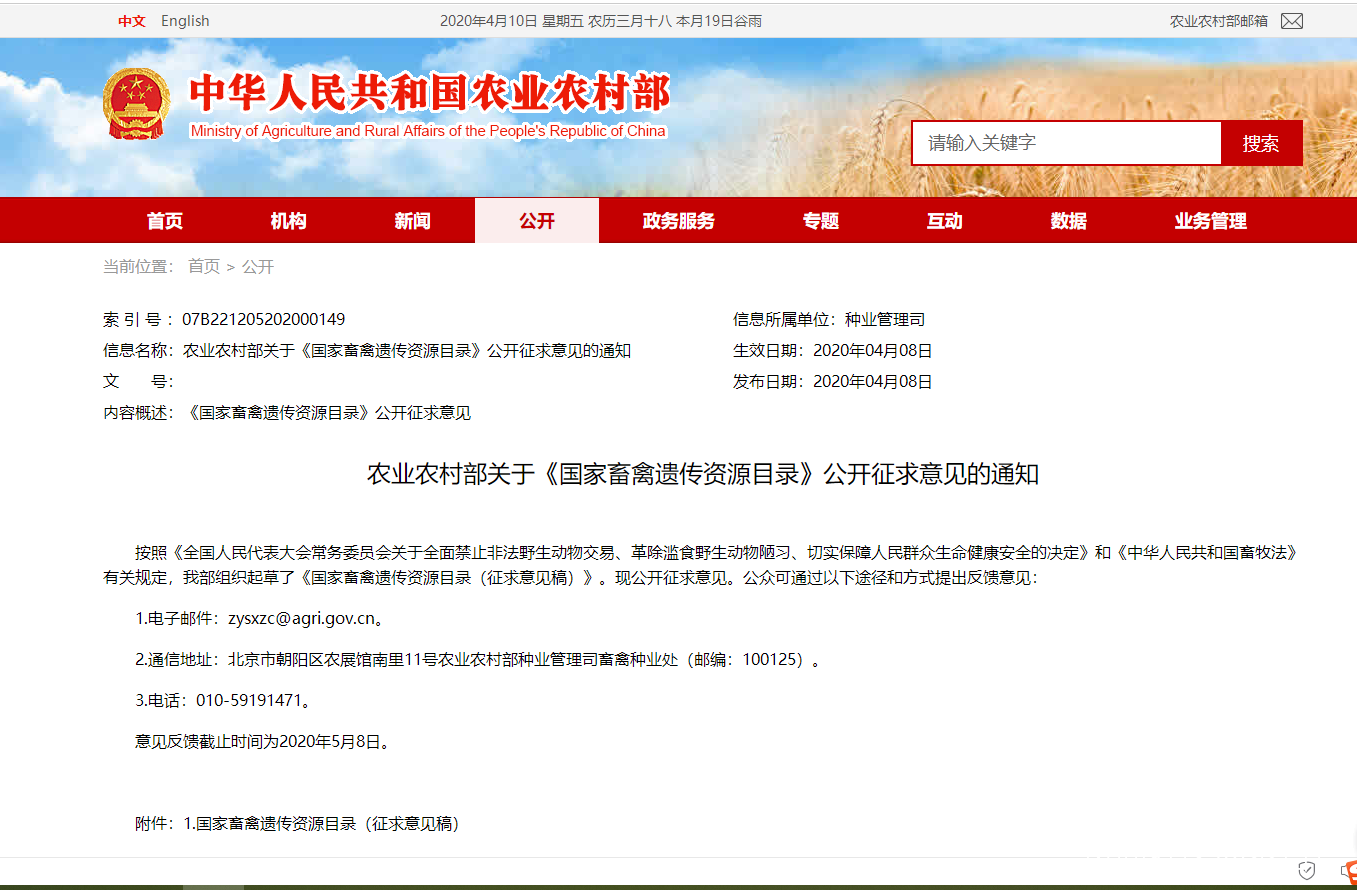Click the 信息名称 value text
The width and height of the screenshot is (1357, 890).
pos(407,351)
